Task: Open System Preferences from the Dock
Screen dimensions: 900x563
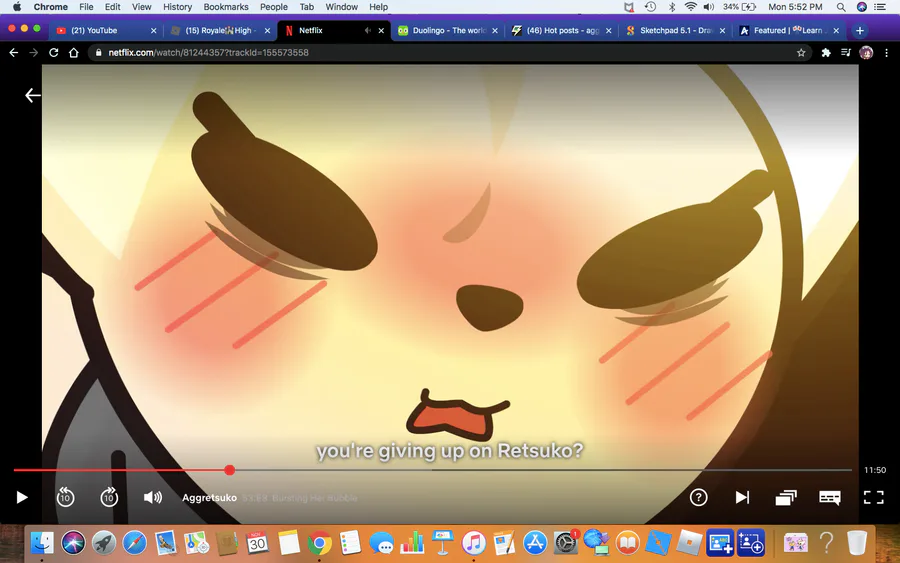Action: click(x=566, y=542)
